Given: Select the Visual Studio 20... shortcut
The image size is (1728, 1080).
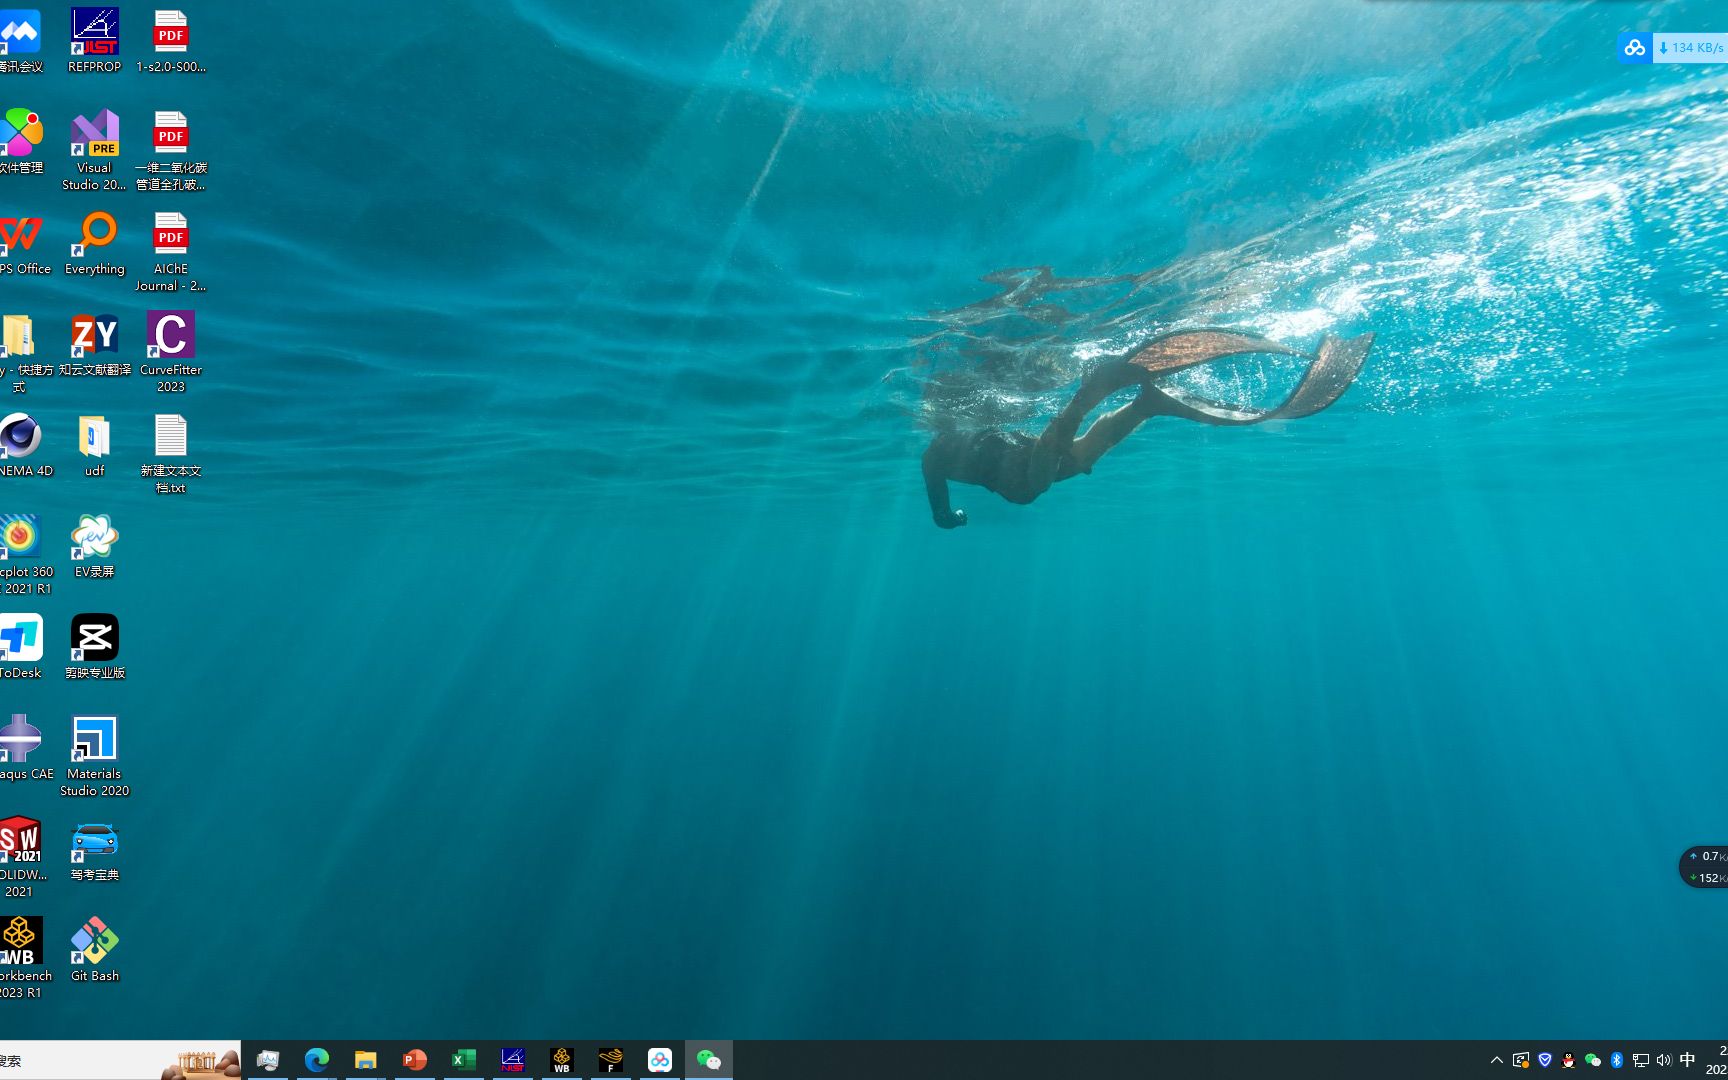Looking at the screenshot, I should pyautogui.click(x=95, y=150).
